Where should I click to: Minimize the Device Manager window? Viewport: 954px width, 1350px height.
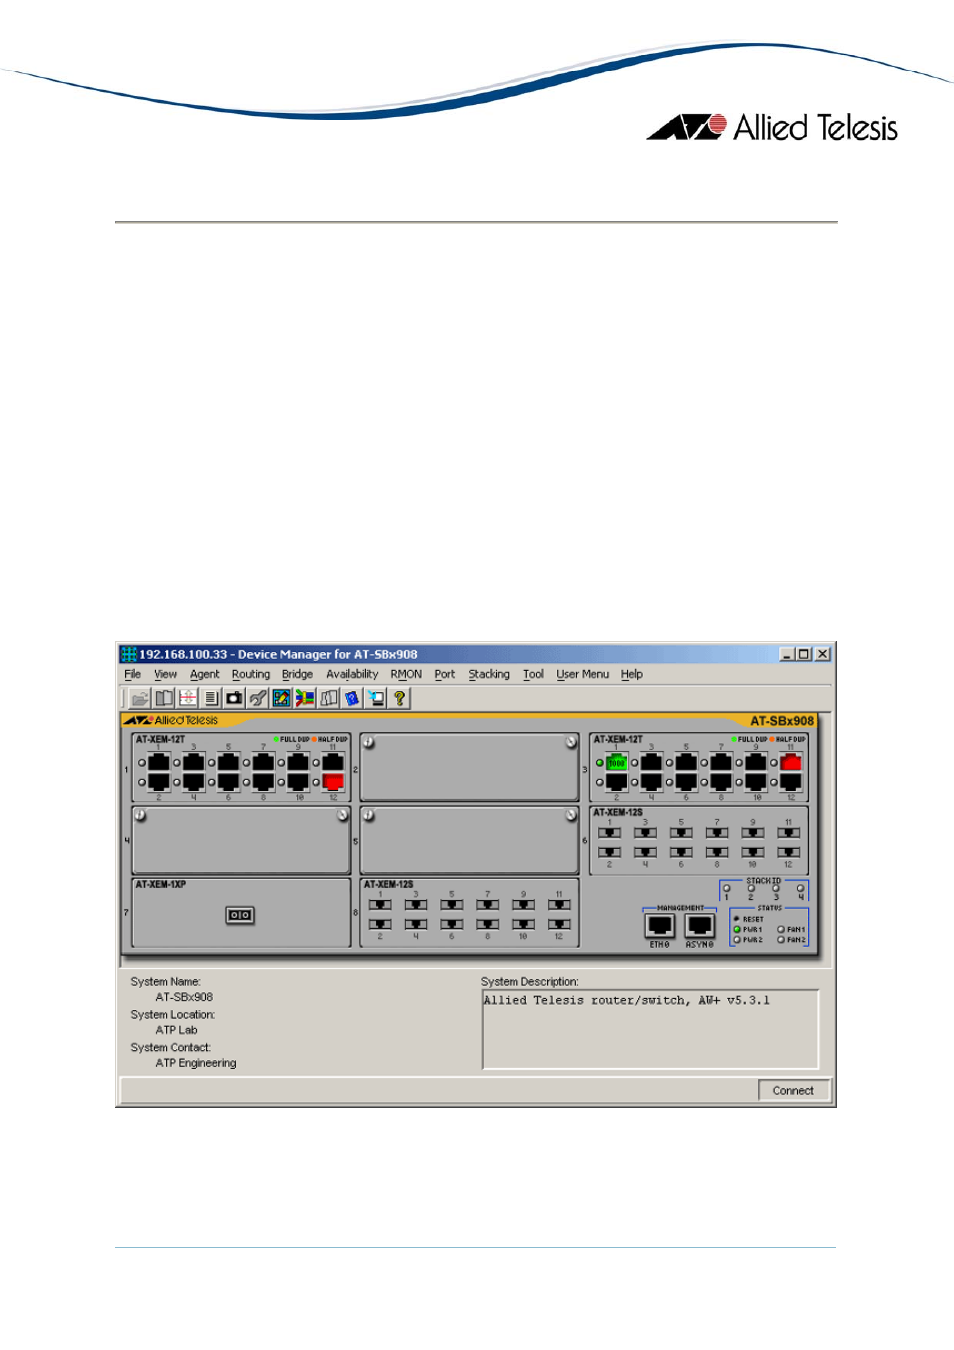(x=787, y=654)
